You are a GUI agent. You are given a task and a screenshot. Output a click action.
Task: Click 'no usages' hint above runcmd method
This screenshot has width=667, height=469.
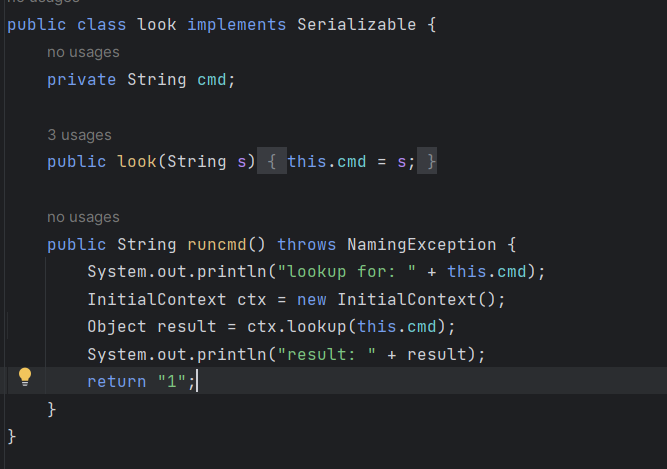[83, 217]
